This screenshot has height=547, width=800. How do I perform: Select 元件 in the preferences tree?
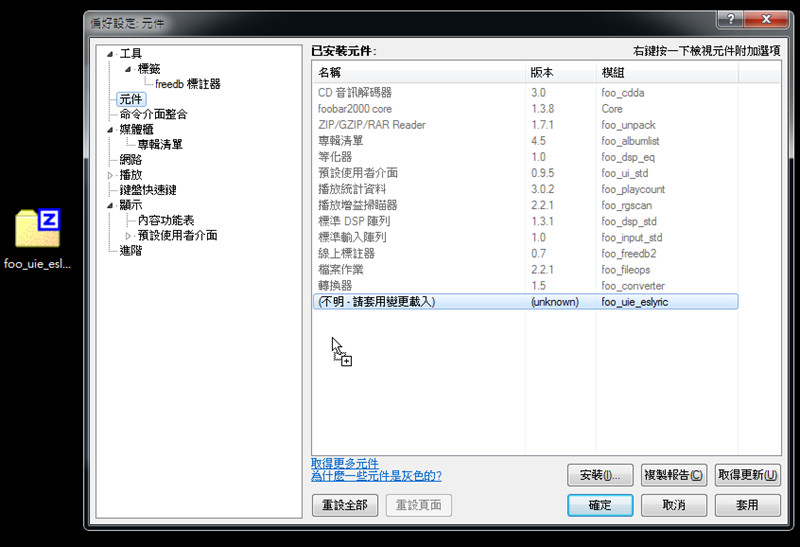point(131,99)
